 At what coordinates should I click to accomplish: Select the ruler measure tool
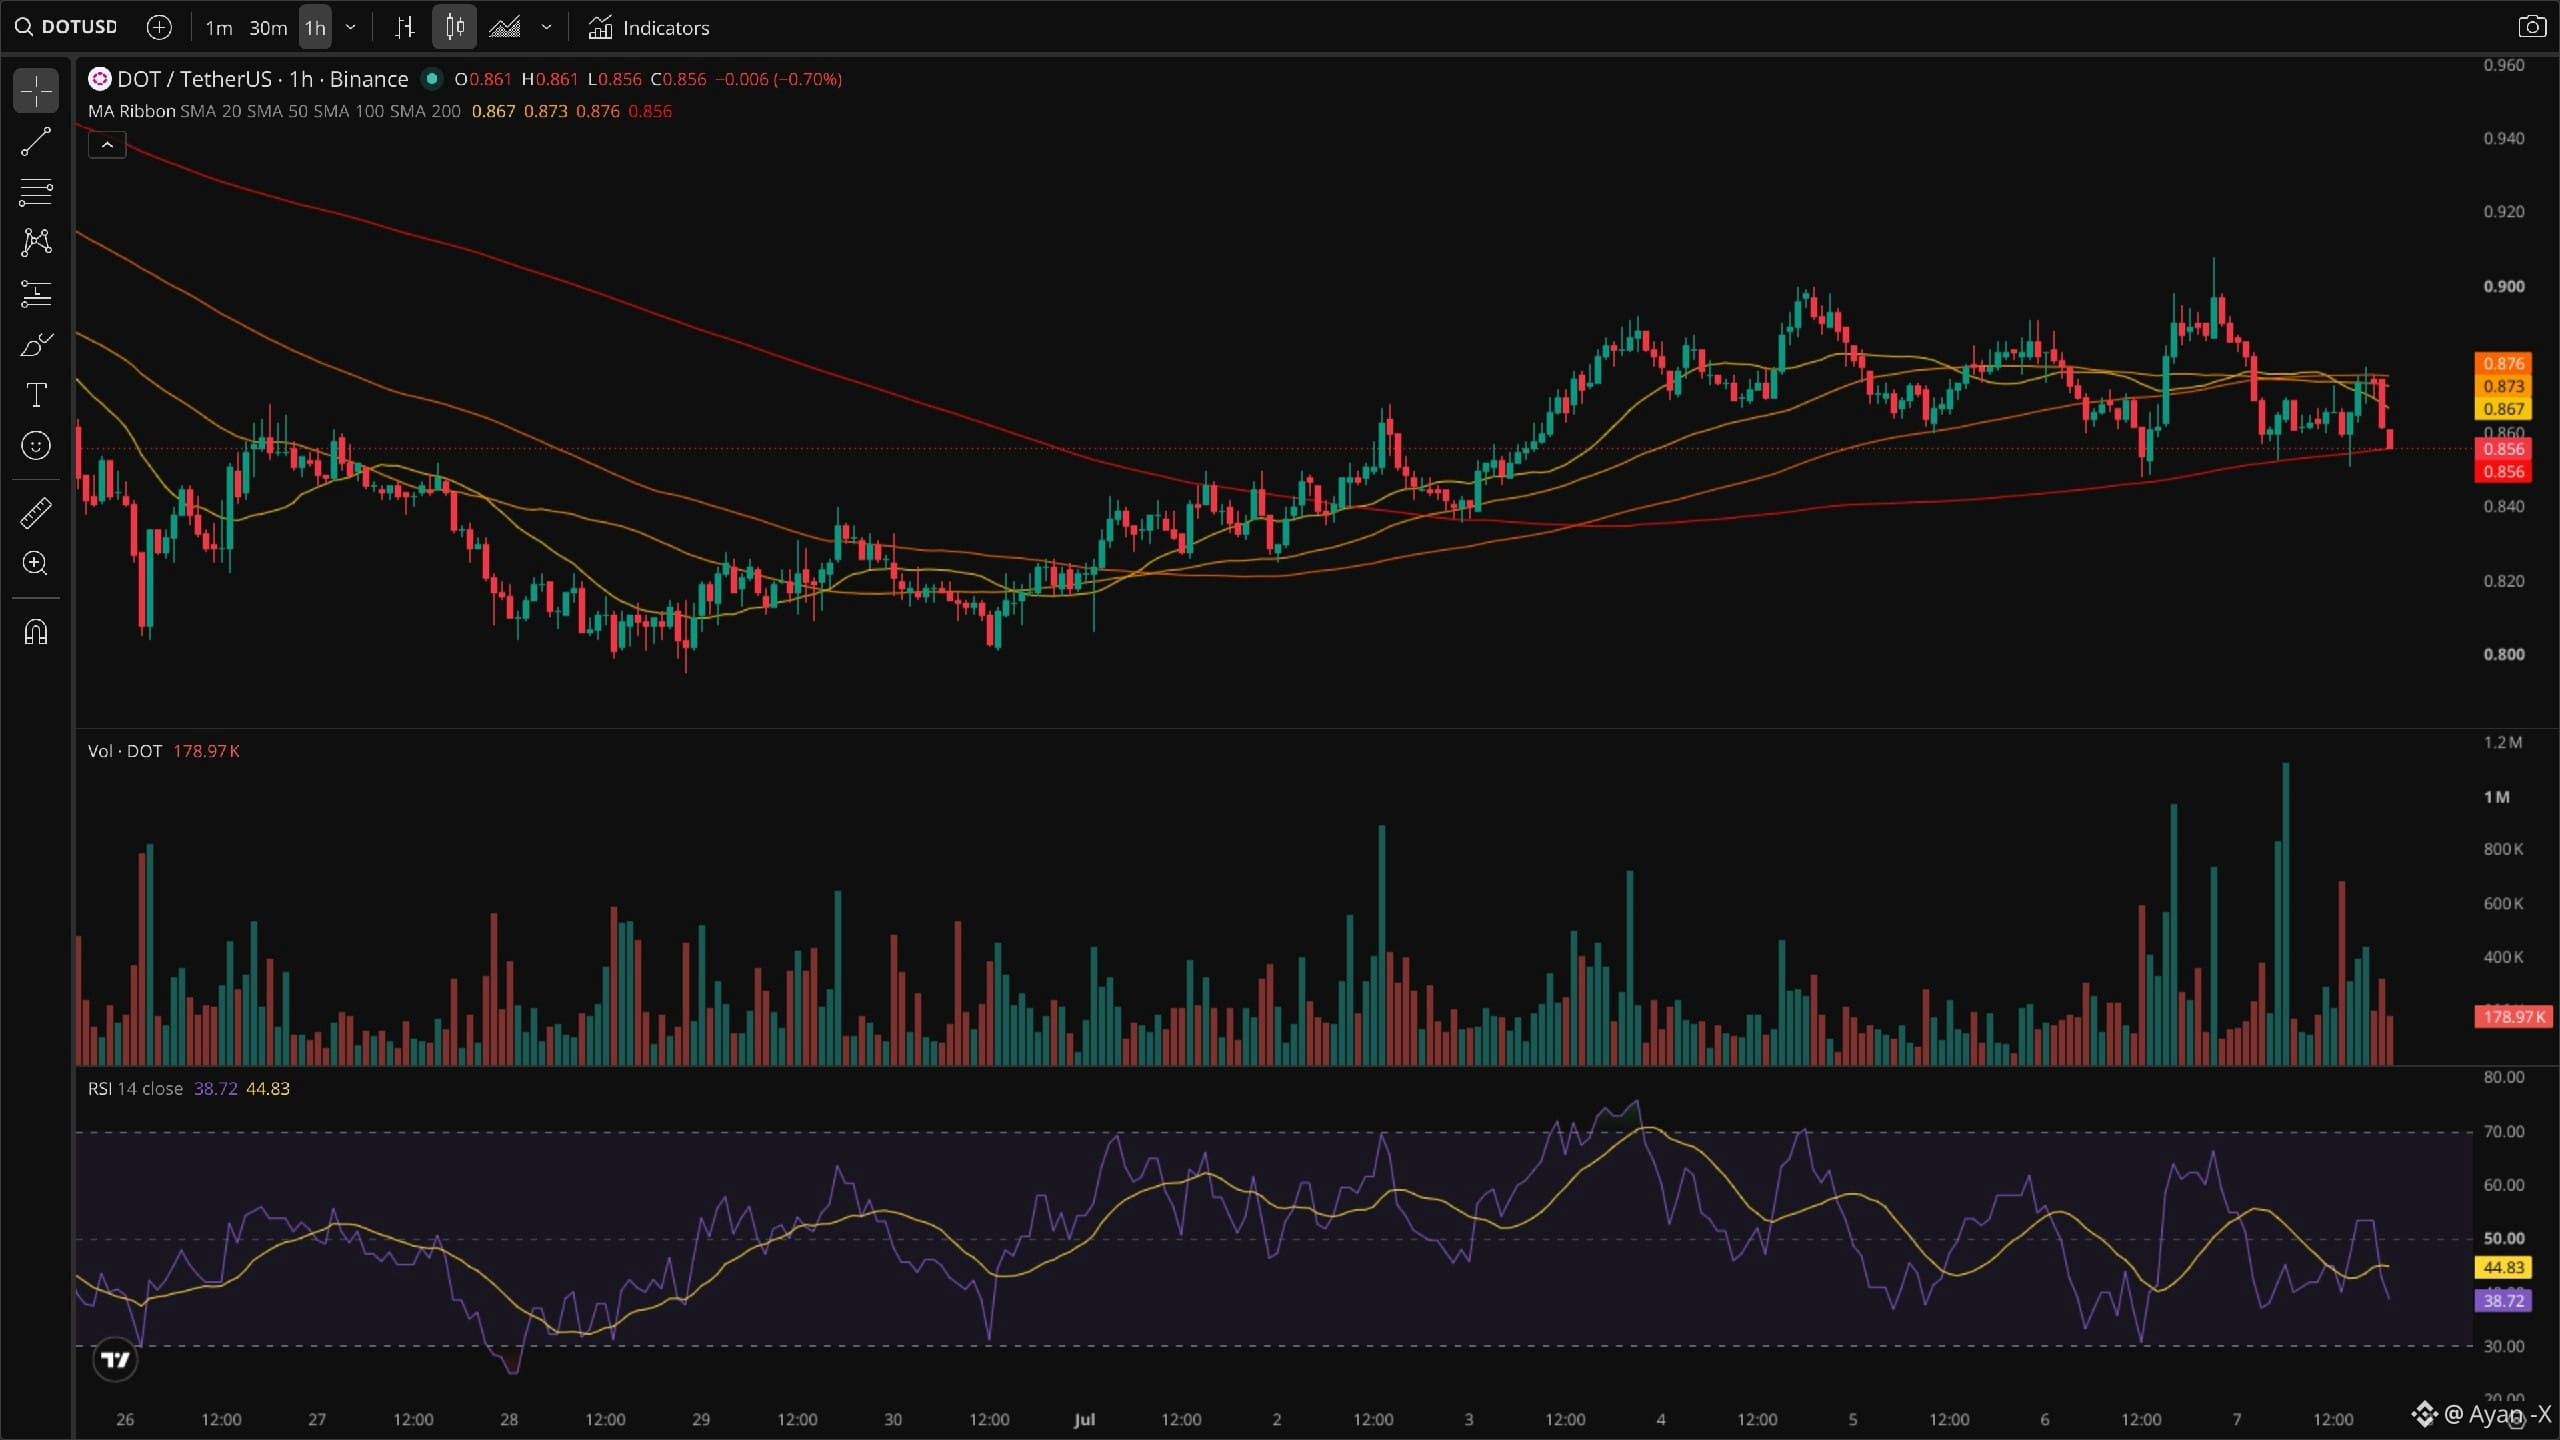pos(36,513)
